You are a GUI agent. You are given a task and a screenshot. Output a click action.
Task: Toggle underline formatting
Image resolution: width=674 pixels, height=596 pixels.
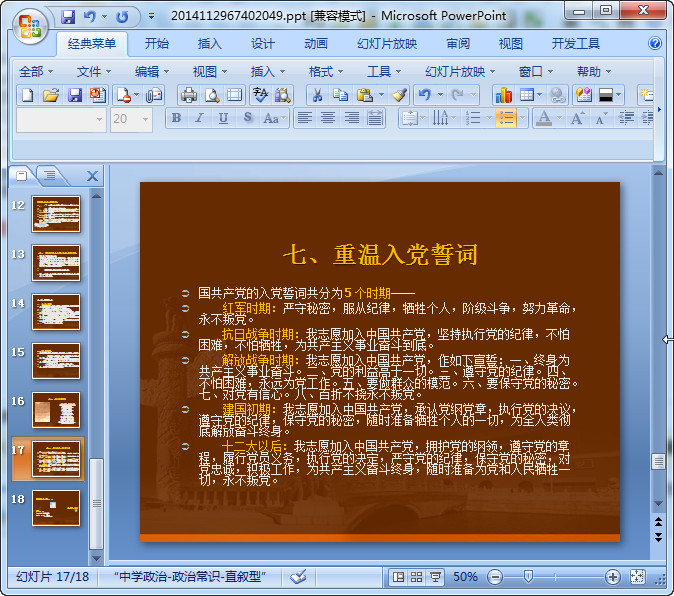coord(223,118)
